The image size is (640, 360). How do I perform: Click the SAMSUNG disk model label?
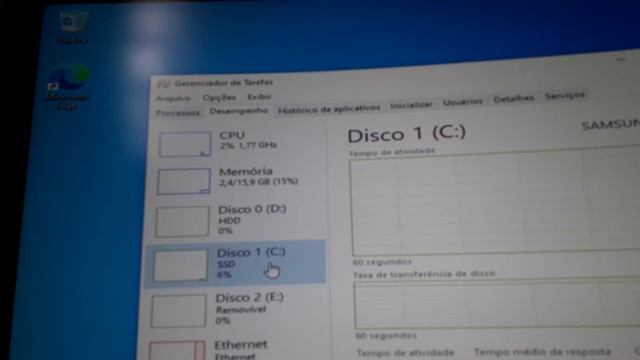point(611,124)
